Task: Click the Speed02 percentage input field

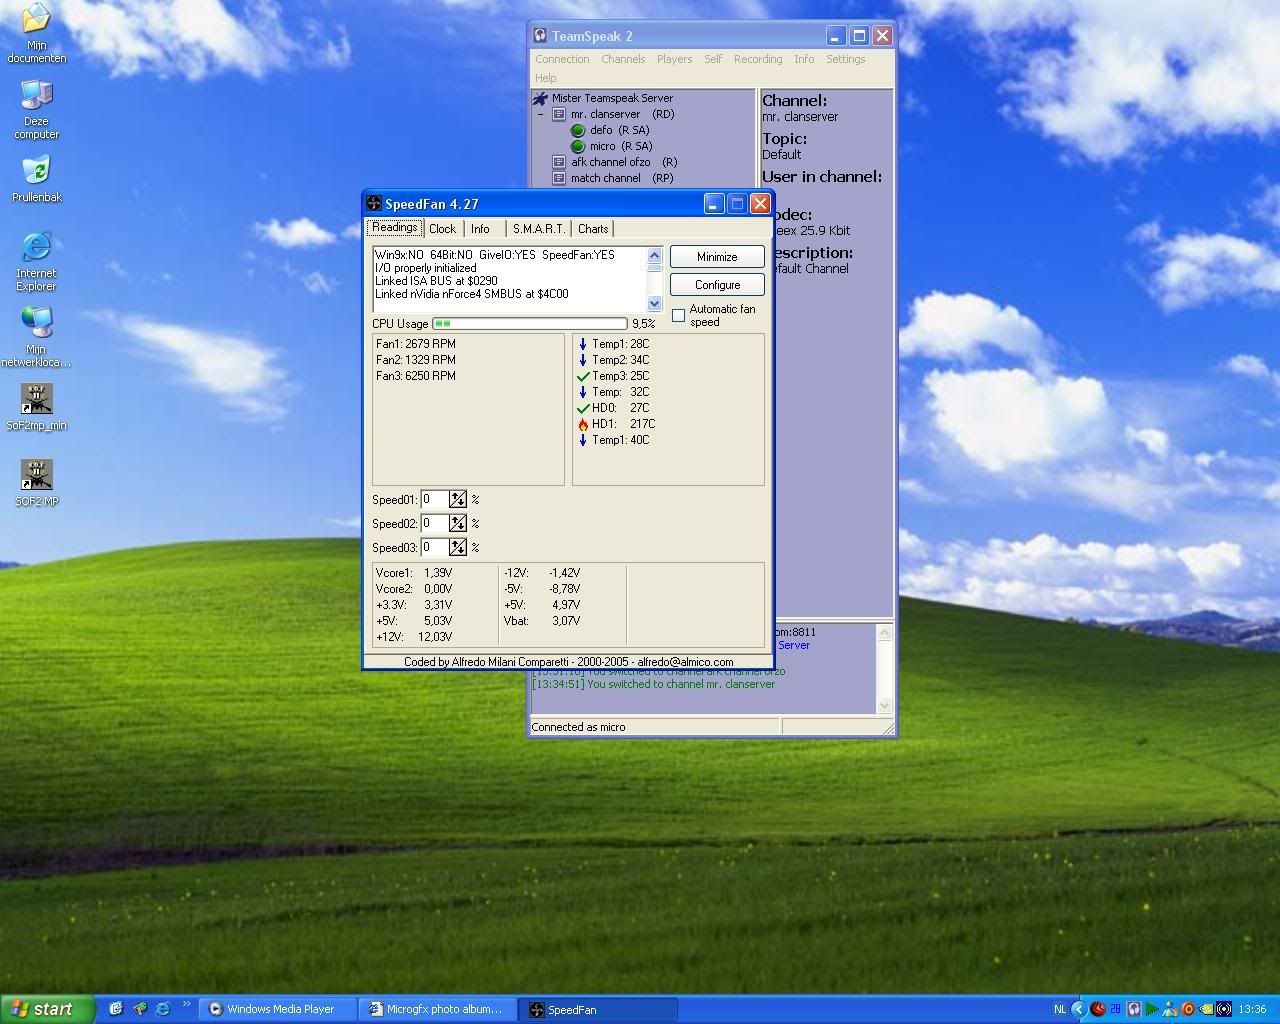Action: 434,523
